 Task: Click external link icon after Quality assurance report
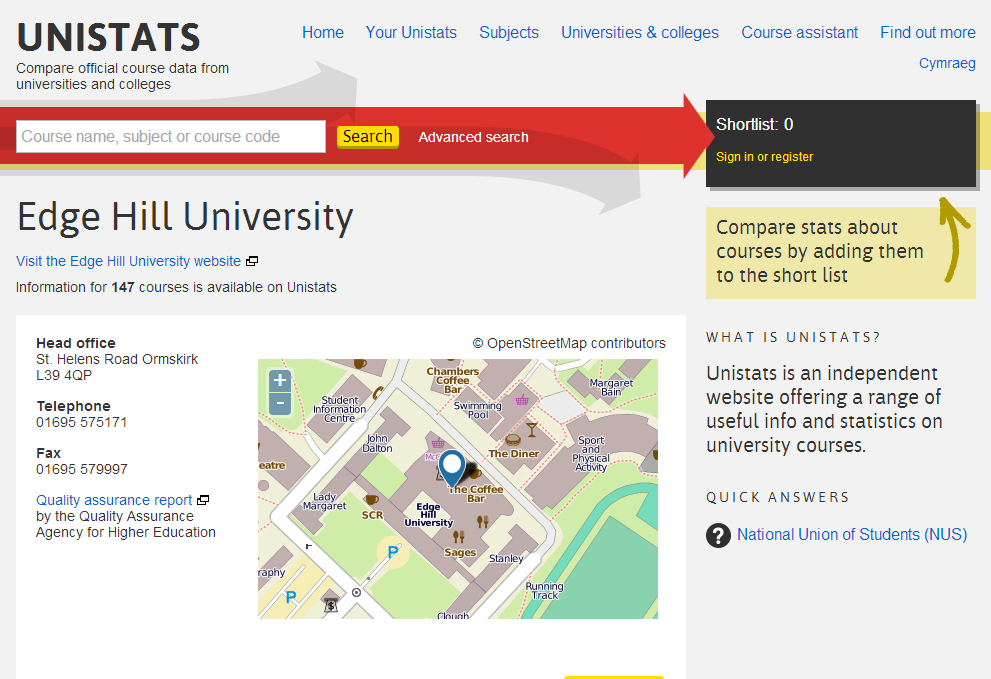[203, 500]
